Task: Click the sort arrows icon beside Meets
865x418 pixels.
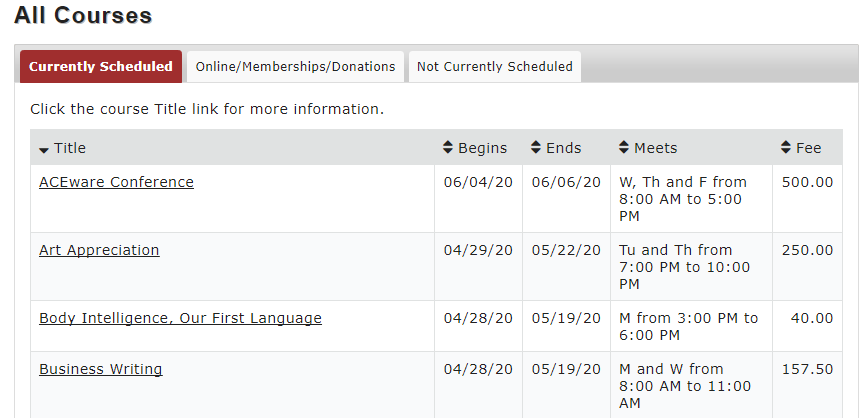Action: tap(624, 147)
